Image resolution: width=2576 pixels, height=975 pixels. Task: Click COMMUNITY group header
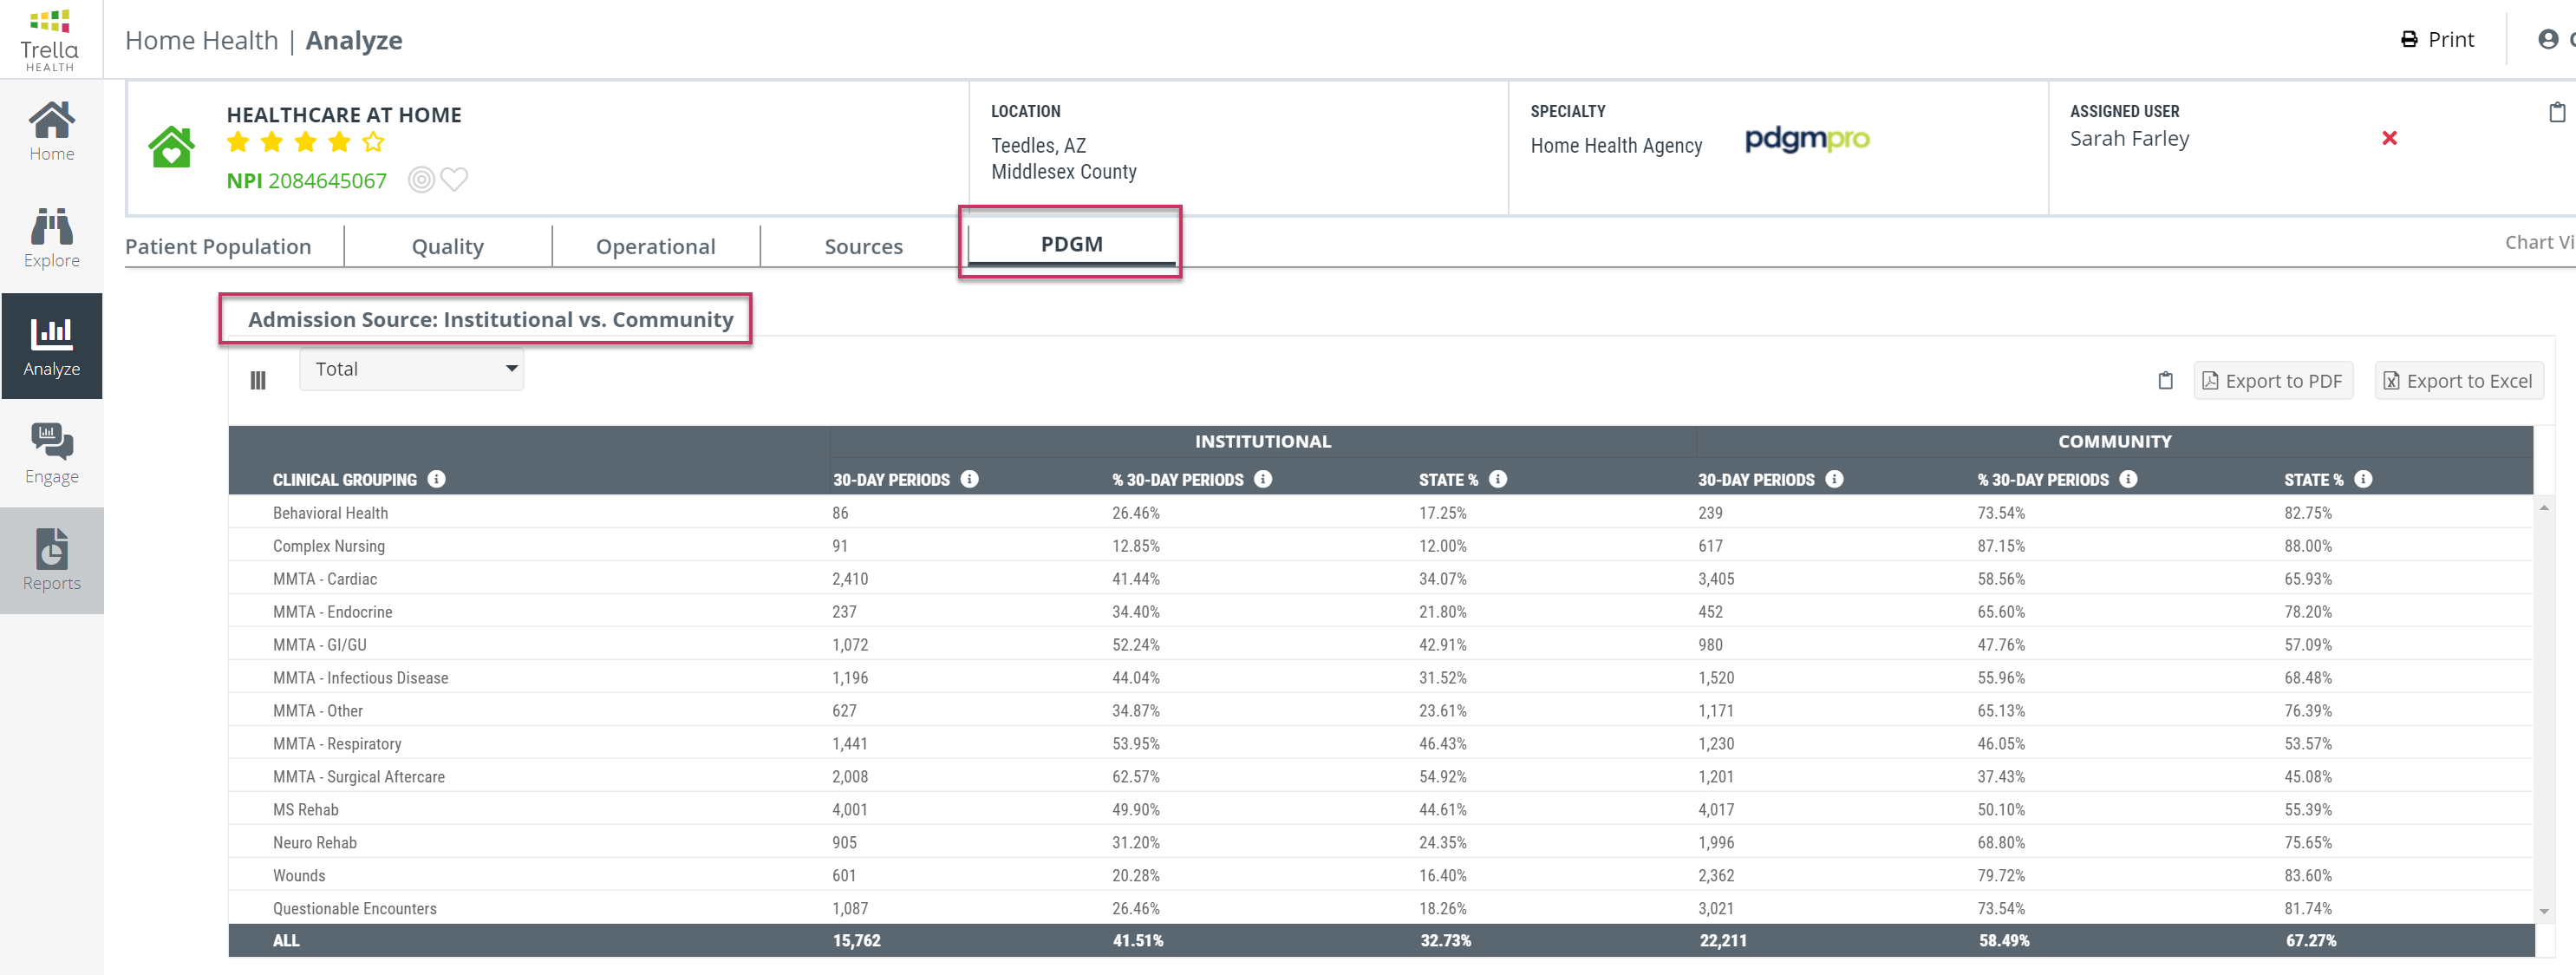coord(2114,441)
